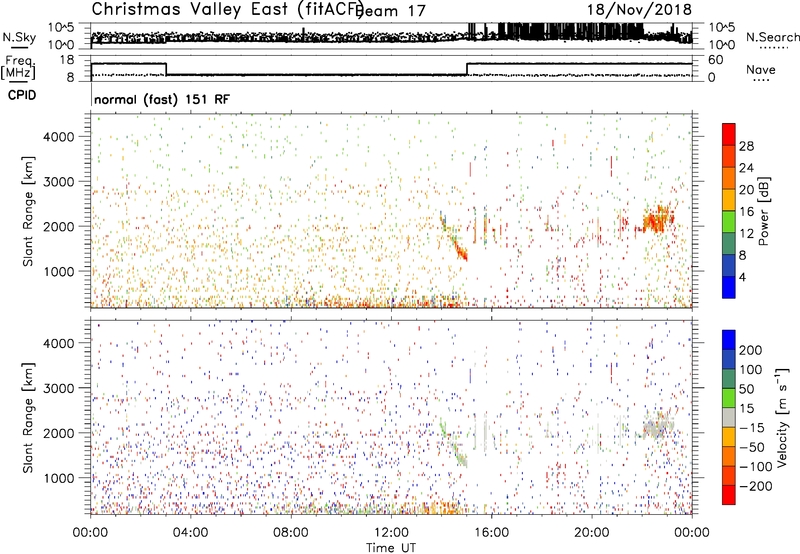Click the 'Velocity [m s-1]' colorbar label
Image resolution: width=800 pixels, height=554 pixels.
[x=781, y=417]
